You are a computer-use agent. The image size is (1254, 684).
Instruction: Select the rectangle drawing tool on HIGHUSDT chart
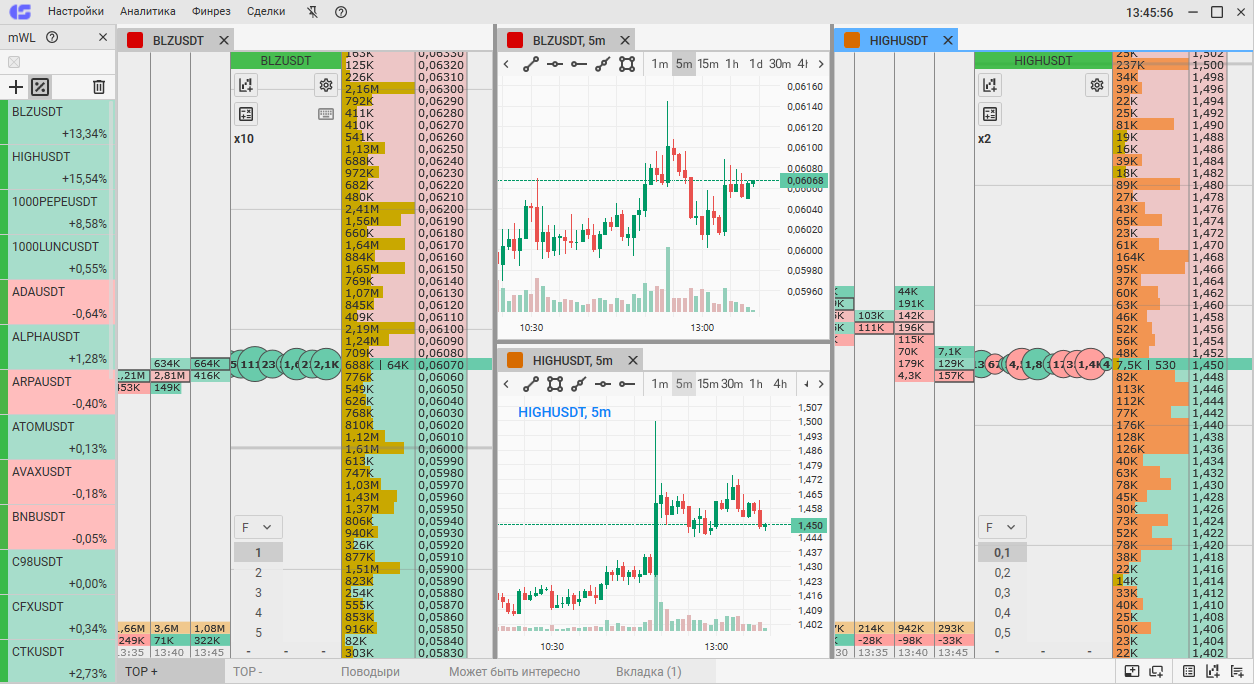(555, 384)
